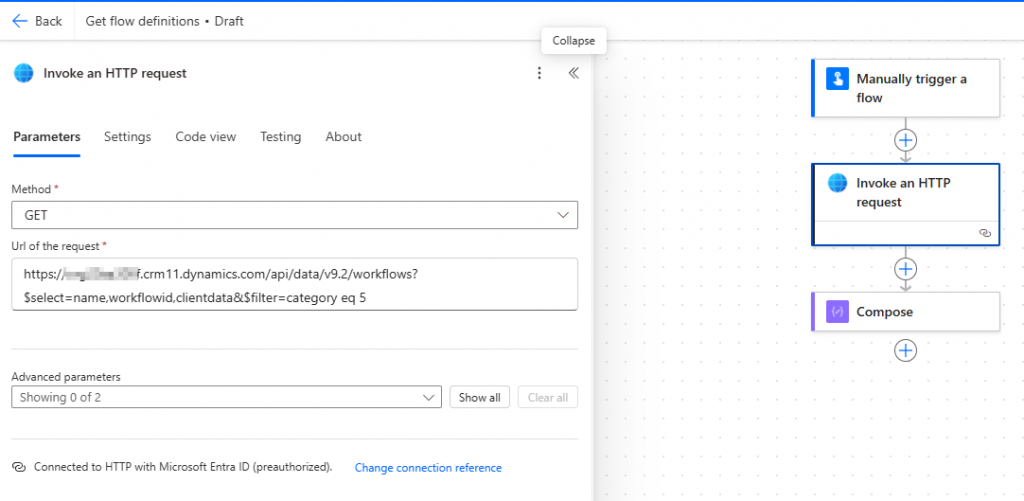Click plus icon above Compose action
This screenshot has width=1024, height=501.
[905, 268]
